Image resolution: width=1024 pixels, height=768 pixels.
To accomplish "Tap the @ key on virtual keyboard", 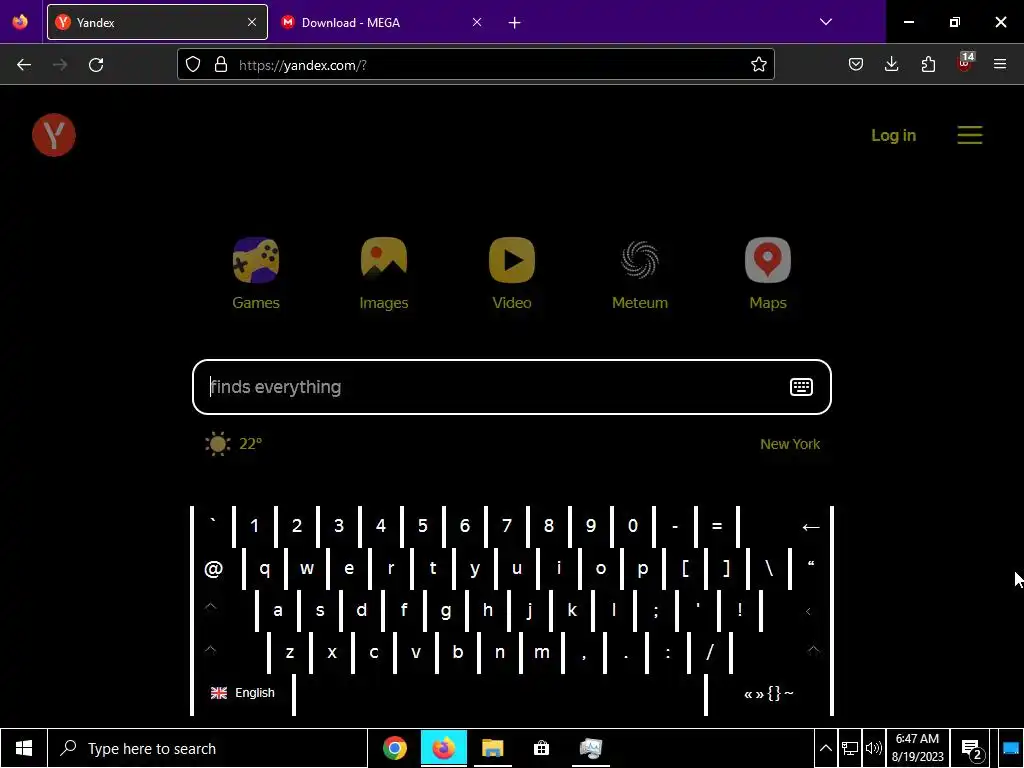I will (x=214, y=568).
